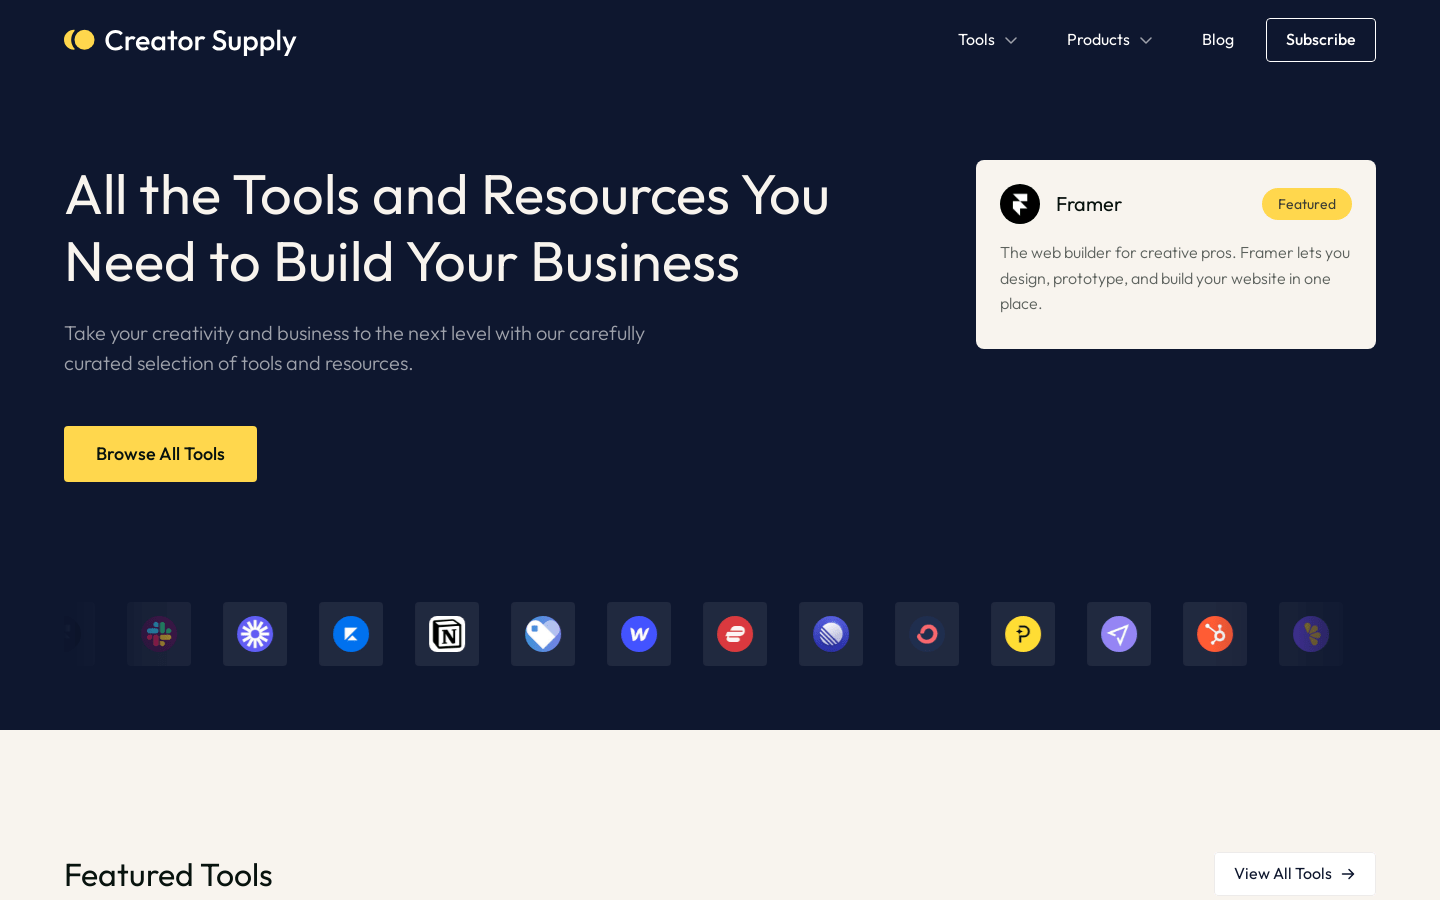This screenshot has width=1440, height=900.
Task: Open the blue price tag icon
Action: coord(543,634)
